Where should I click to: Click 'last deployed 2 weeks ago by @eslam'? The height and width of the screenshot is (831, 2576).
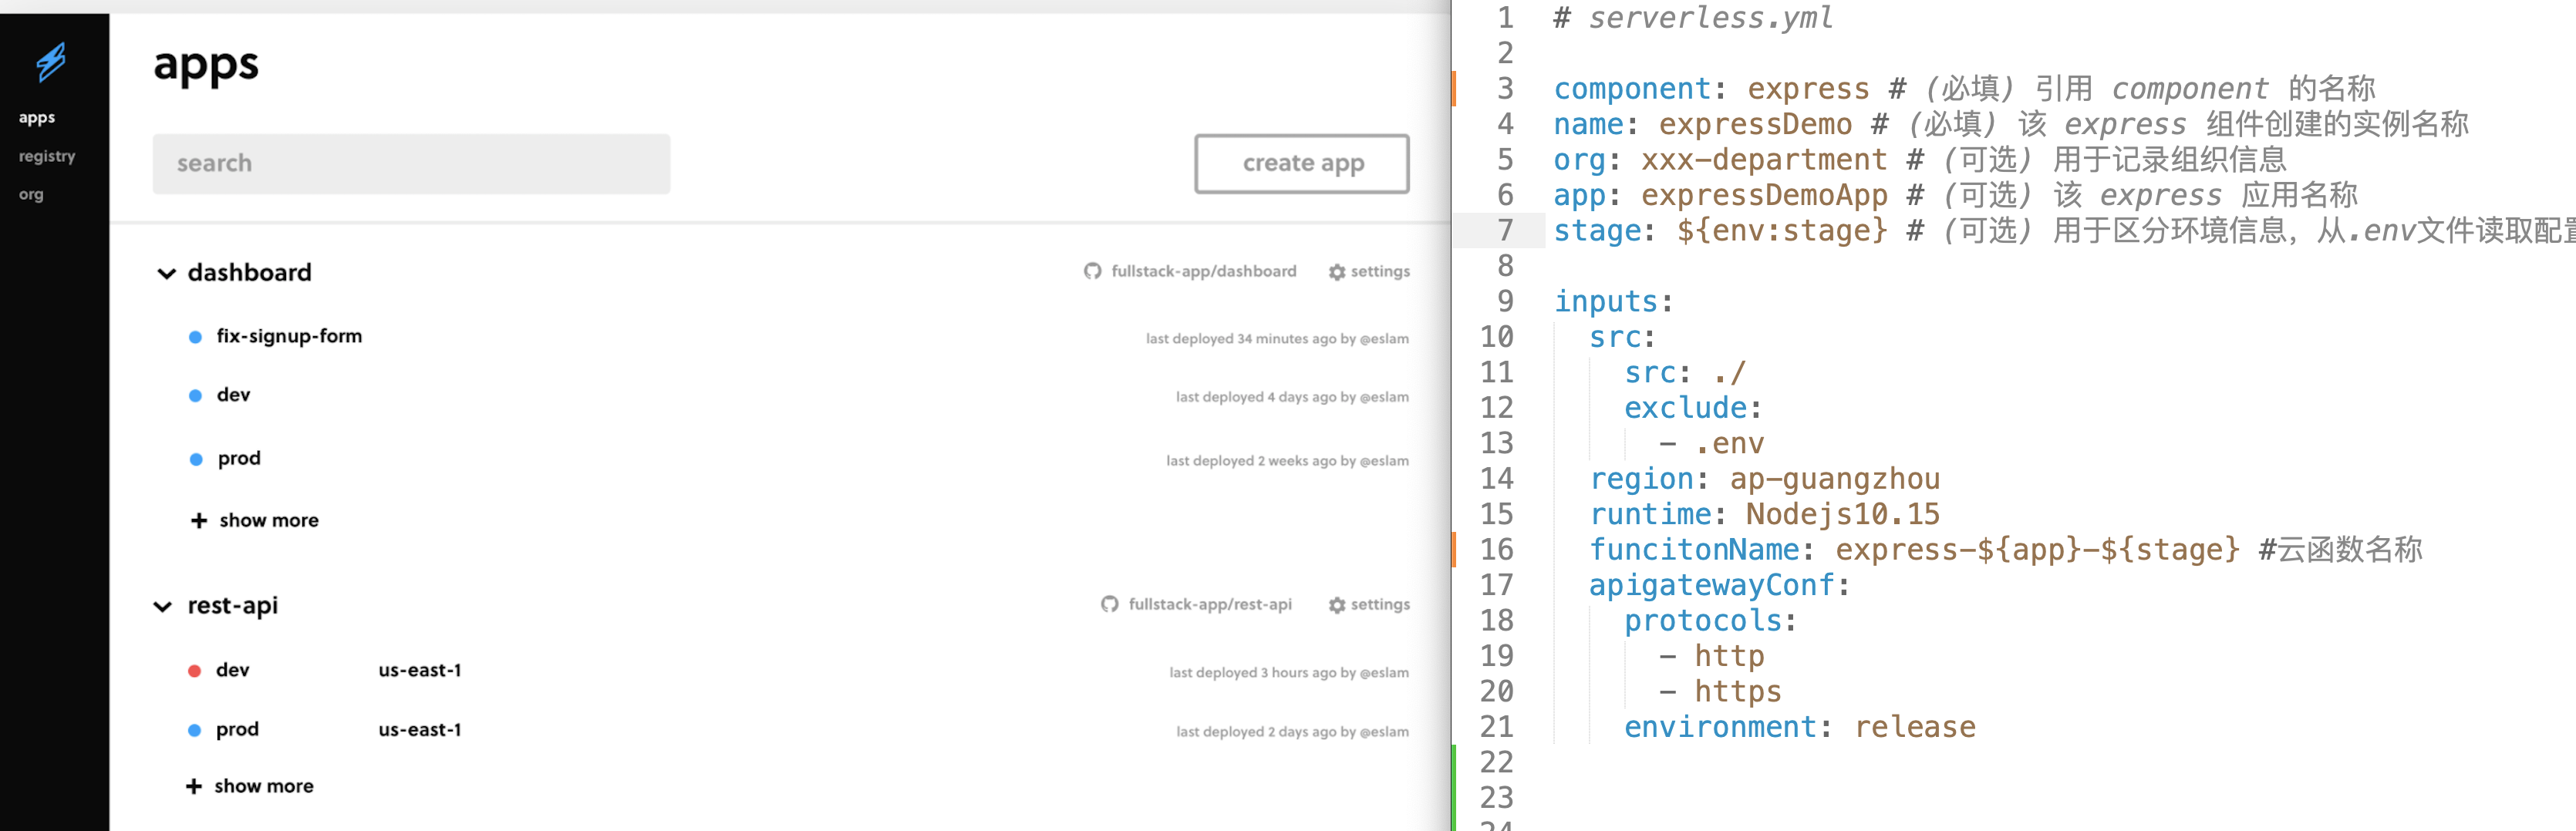pyautogui.click(x=1287, y=460)
